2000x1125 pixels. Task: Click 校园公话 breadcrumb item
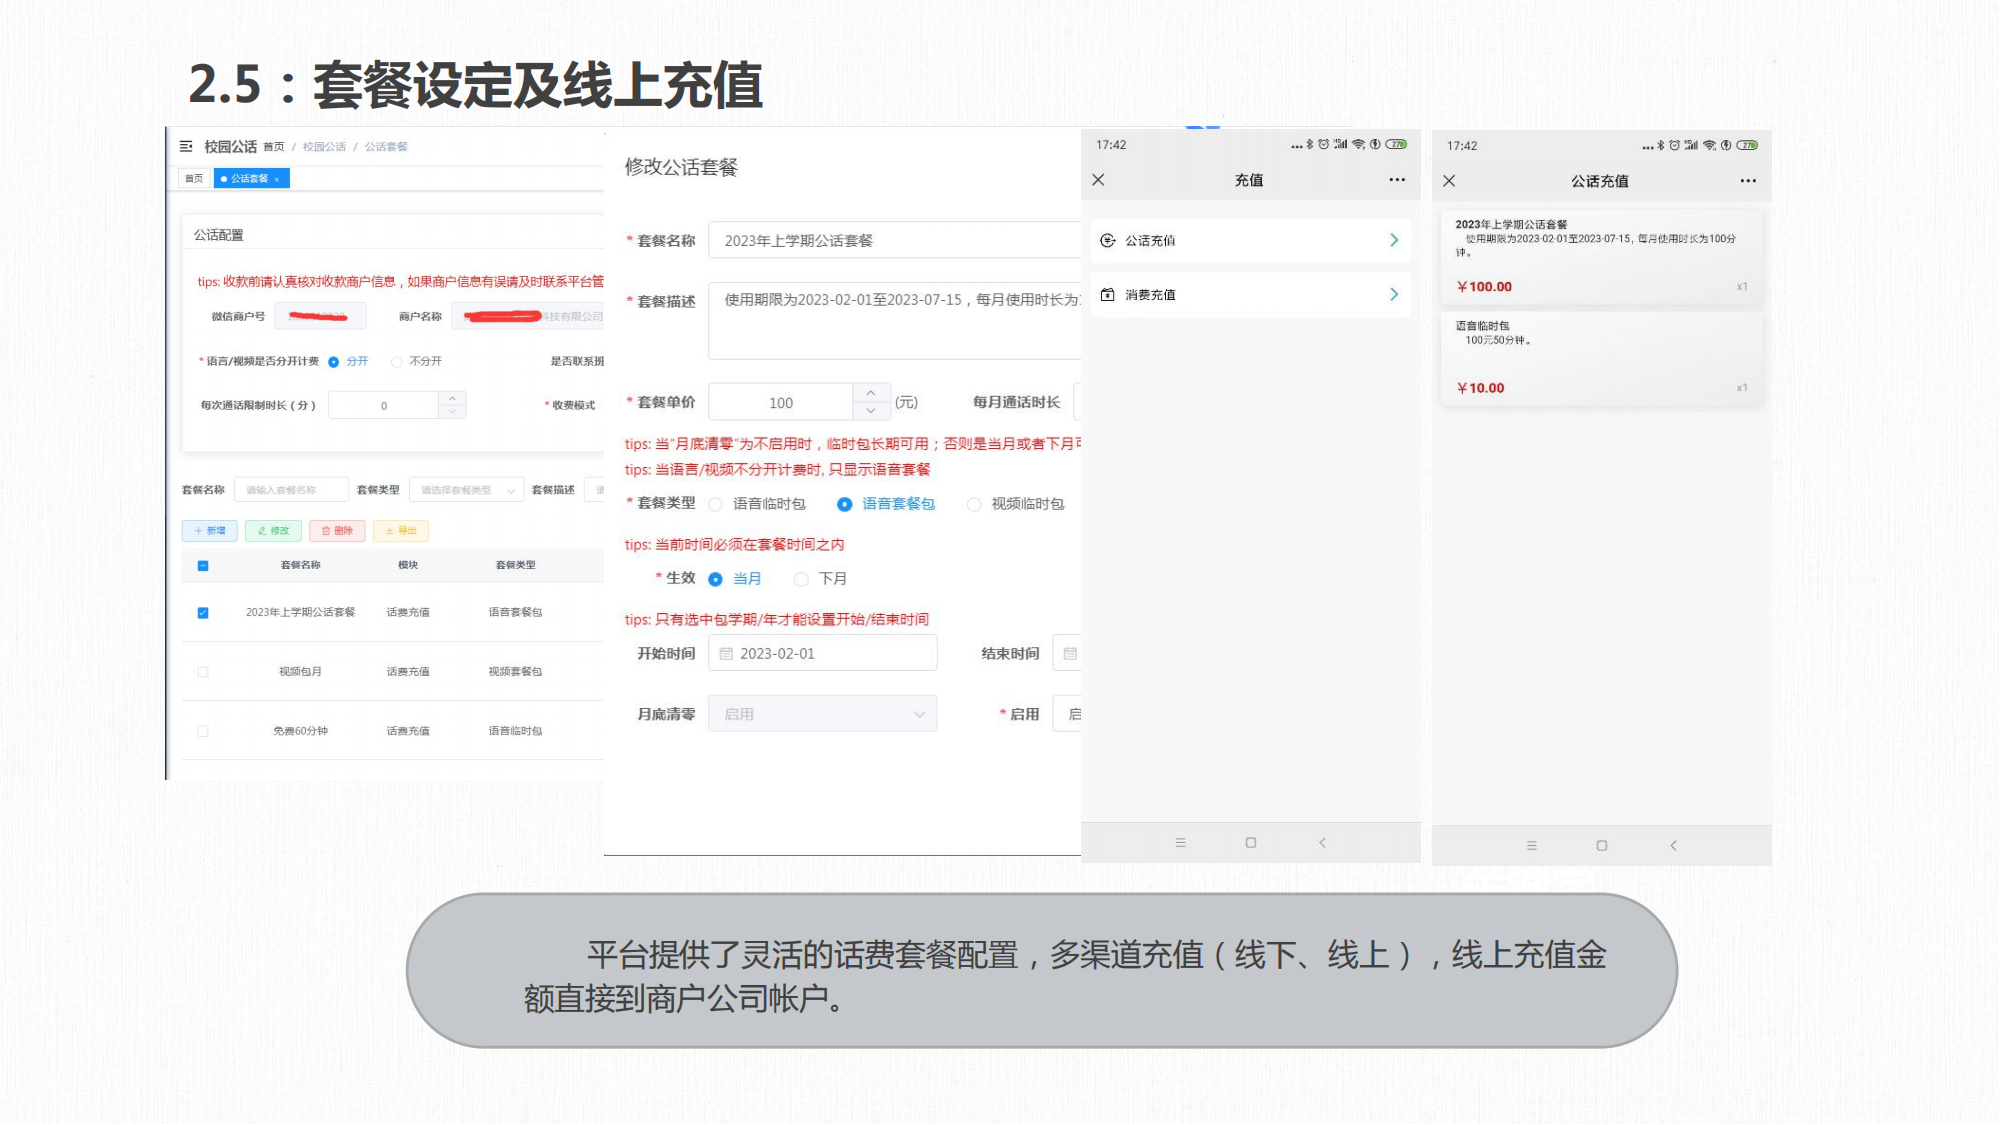click(324, 147)
